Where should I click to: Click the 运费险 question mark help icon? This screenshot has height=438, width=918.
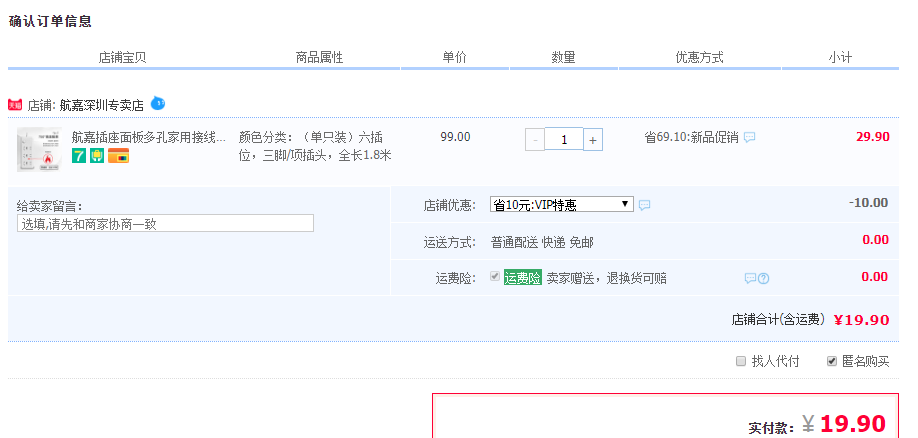[763, 279]
